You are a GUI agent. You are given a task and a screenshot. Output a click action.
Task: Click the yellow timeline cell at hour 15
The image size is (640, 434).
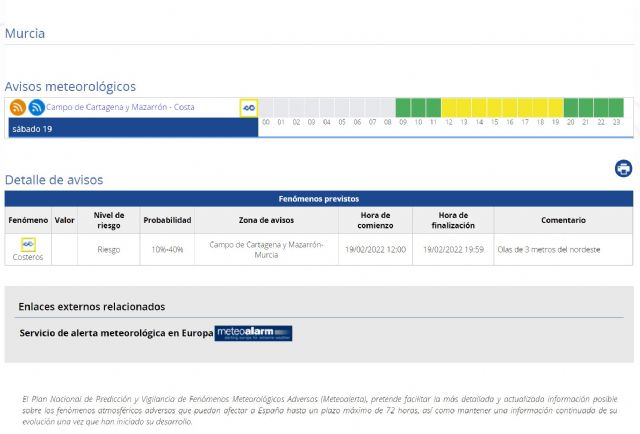click(x=495, y=107)
